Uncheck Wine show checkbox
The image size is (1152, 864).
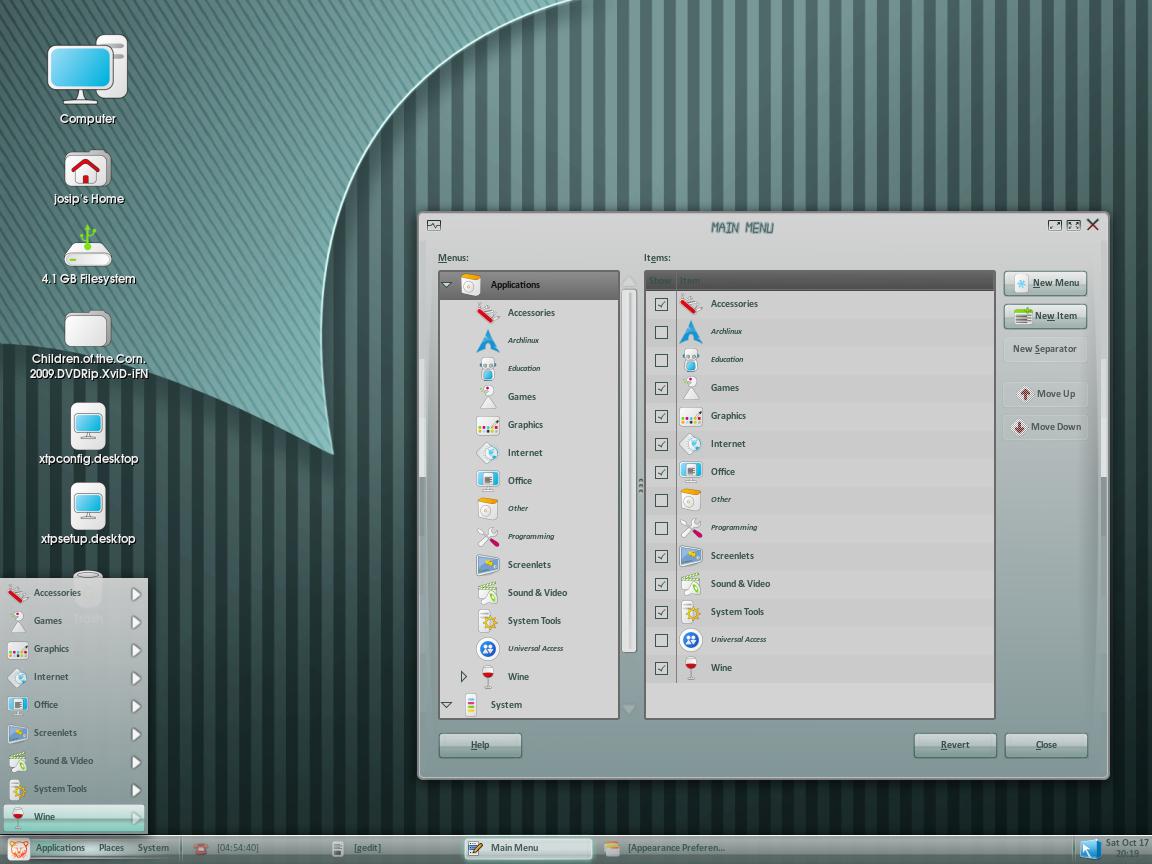coord(661,668)
